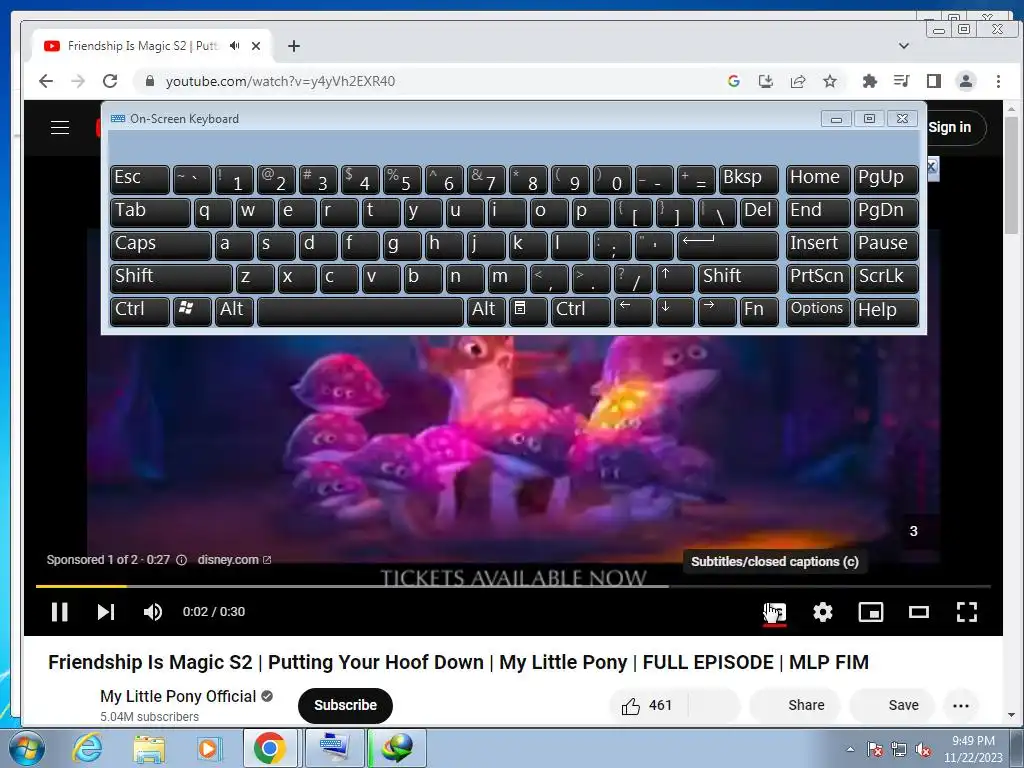Click page scrollbar down arrow
Screen dimensions: 1024x768
tap(1011, 716)
